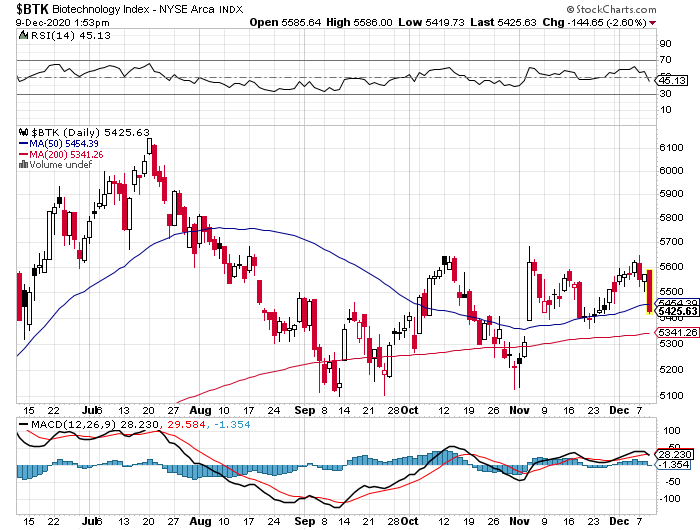Select the Nov marker on the date axis
The height and width of the screenshot is (530, 700).
click(x=518, y=409)
